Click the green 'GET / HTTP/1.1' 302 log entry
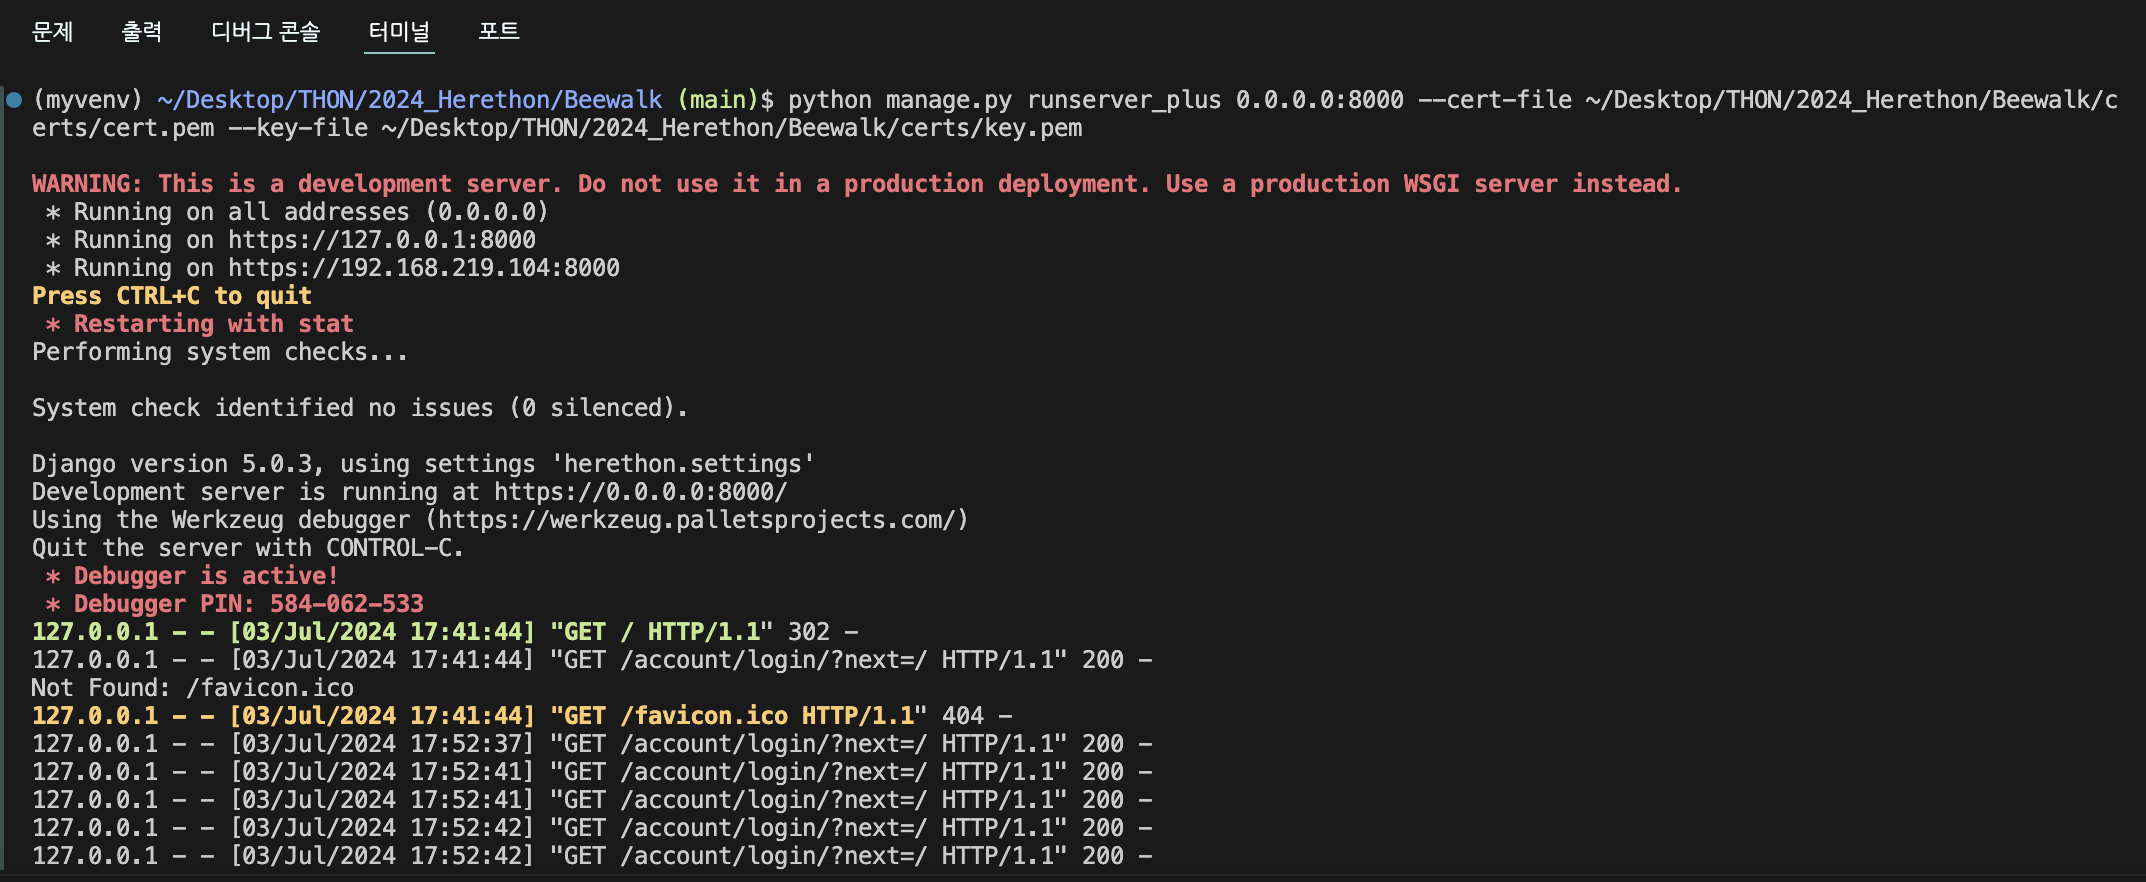Viewport: 2146px width, 882px height. click(444, 632)
